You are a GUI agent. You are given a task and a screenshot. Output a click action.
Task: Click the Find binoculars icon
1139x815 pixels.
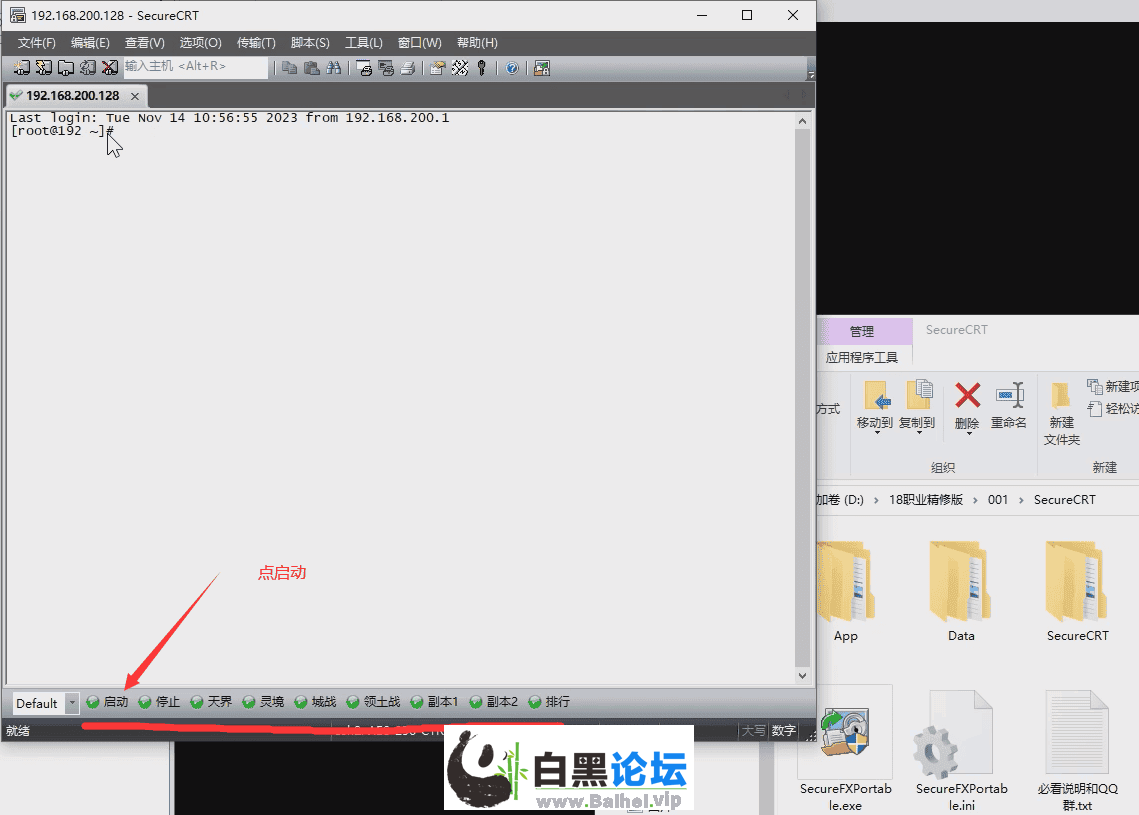(333, 68)
